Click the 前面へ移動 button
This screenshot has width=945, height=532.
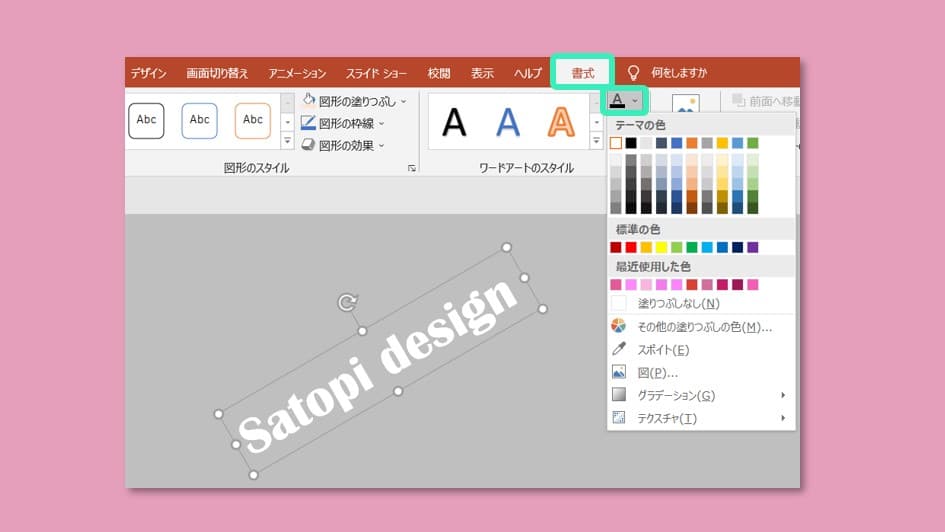click(767, 101)
